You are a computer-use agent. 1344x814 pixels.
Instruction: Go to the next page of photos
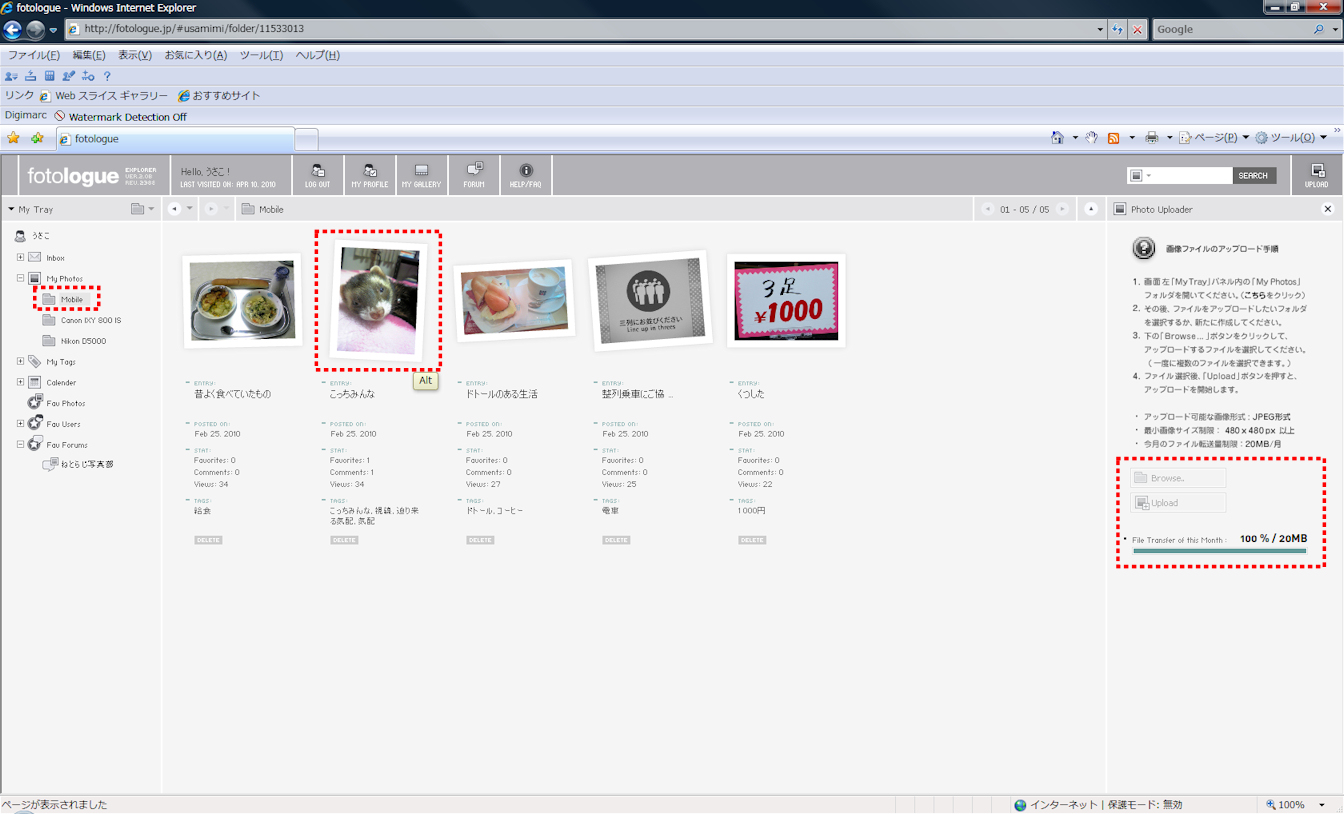[x=1062, y=209]
